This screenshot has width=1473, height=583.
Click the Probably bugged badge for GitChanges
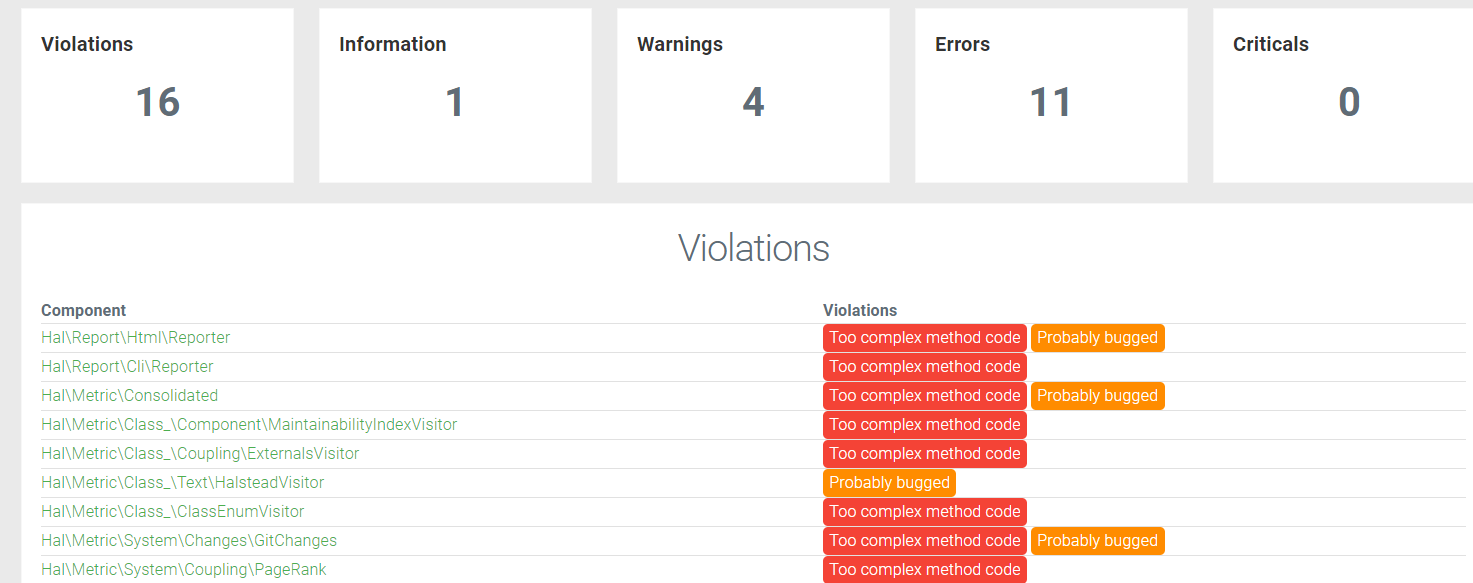click(1097, 541)
